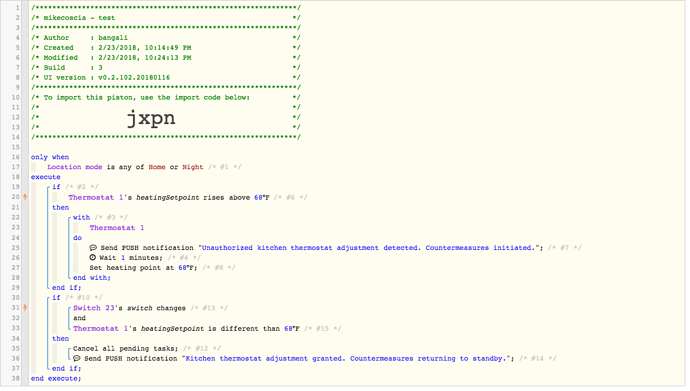The height and width of the screenshot is (391, 690).
Task: Click the 'with' block on line 22
Action: (81, 217)
